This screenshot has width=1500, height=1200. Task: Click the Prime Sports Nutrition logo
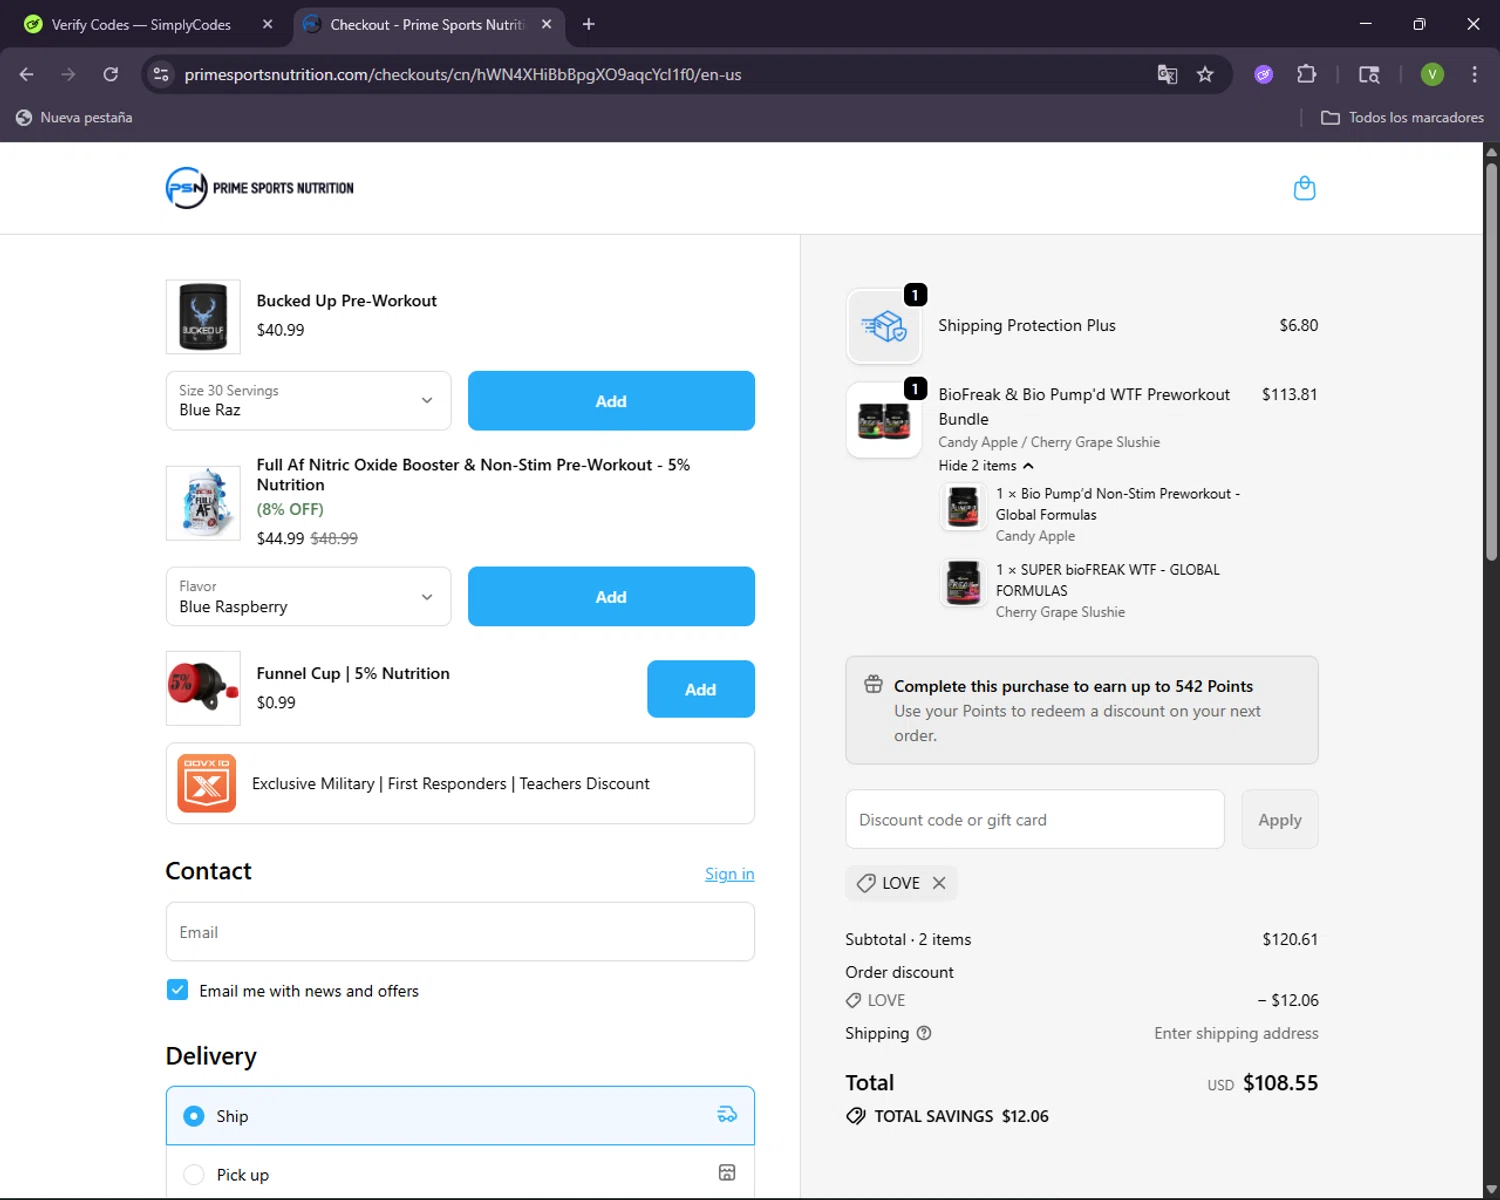(260, 188)
